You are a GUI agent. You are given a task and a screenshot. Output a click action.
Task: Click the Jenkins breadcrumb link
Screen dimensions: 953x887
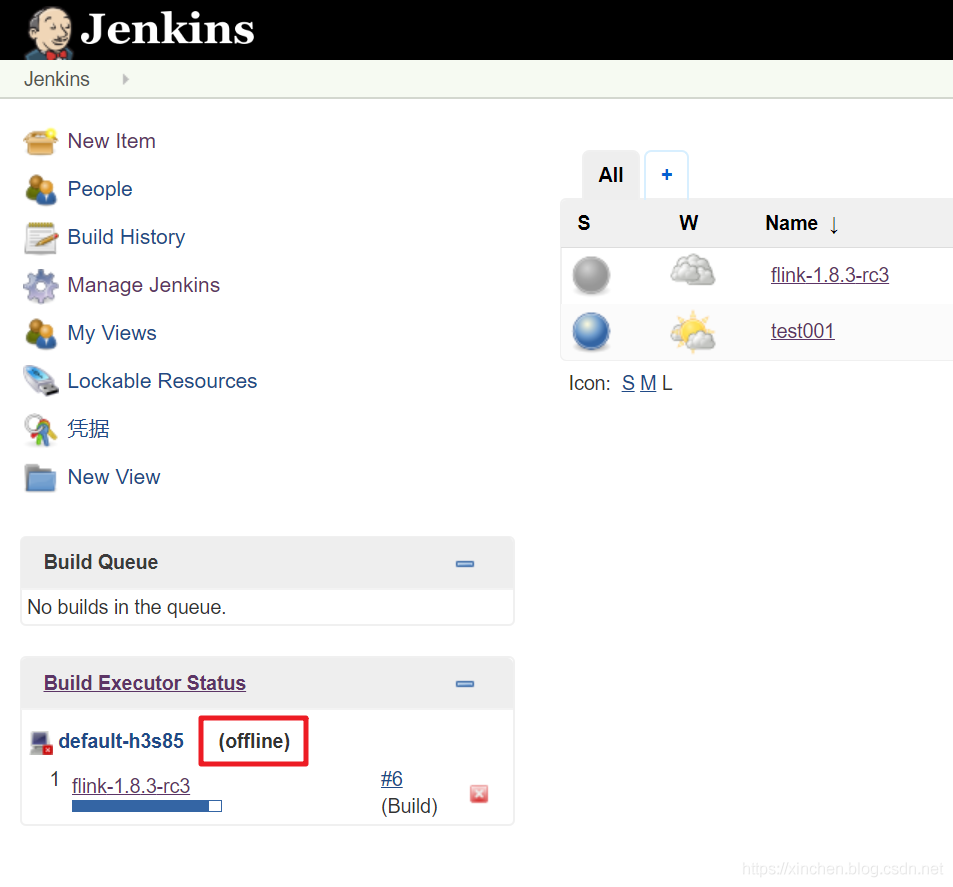pyautogui.click(x=57, y=79)
